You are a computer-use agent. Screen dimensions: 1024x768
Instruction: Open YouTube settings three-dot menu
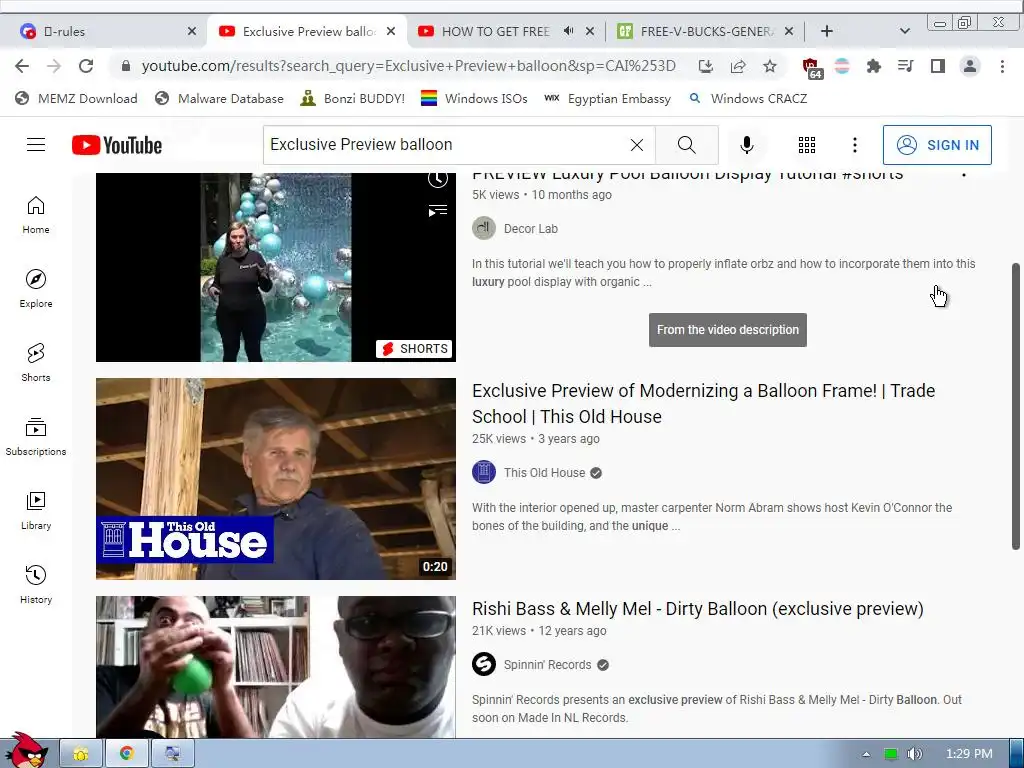click(855, 145)
